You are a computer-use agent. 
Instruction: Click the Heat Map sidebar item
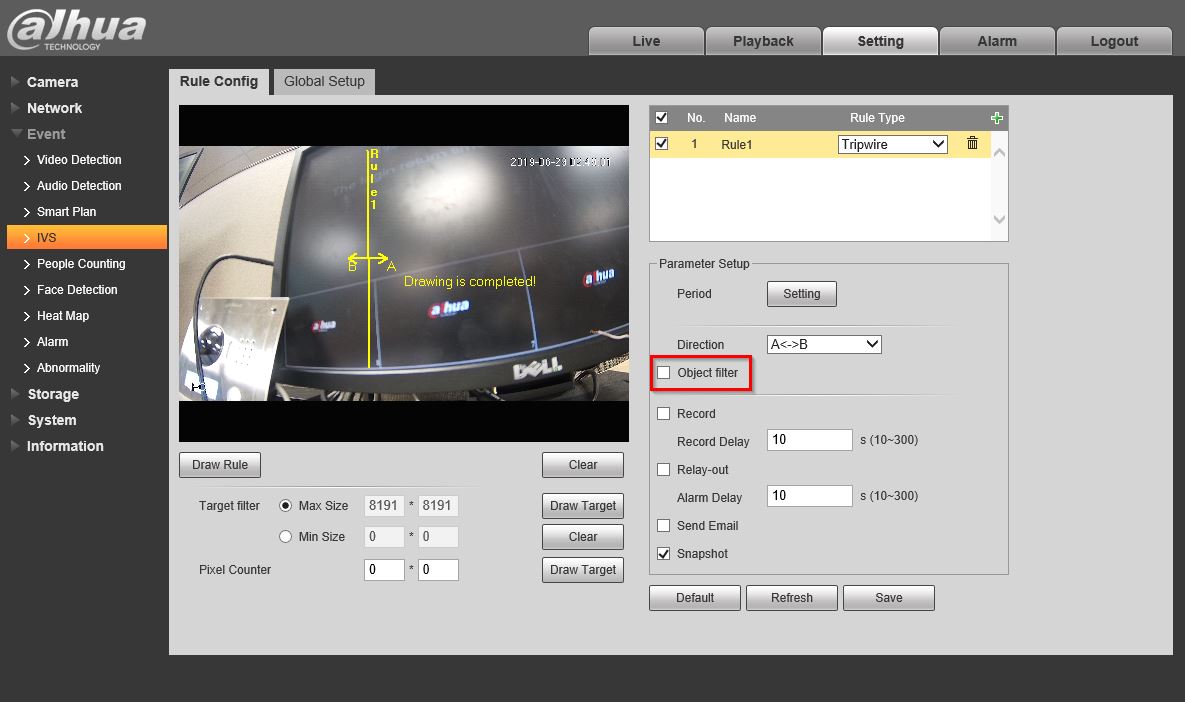pyautogui.click(x=63, y=316)
